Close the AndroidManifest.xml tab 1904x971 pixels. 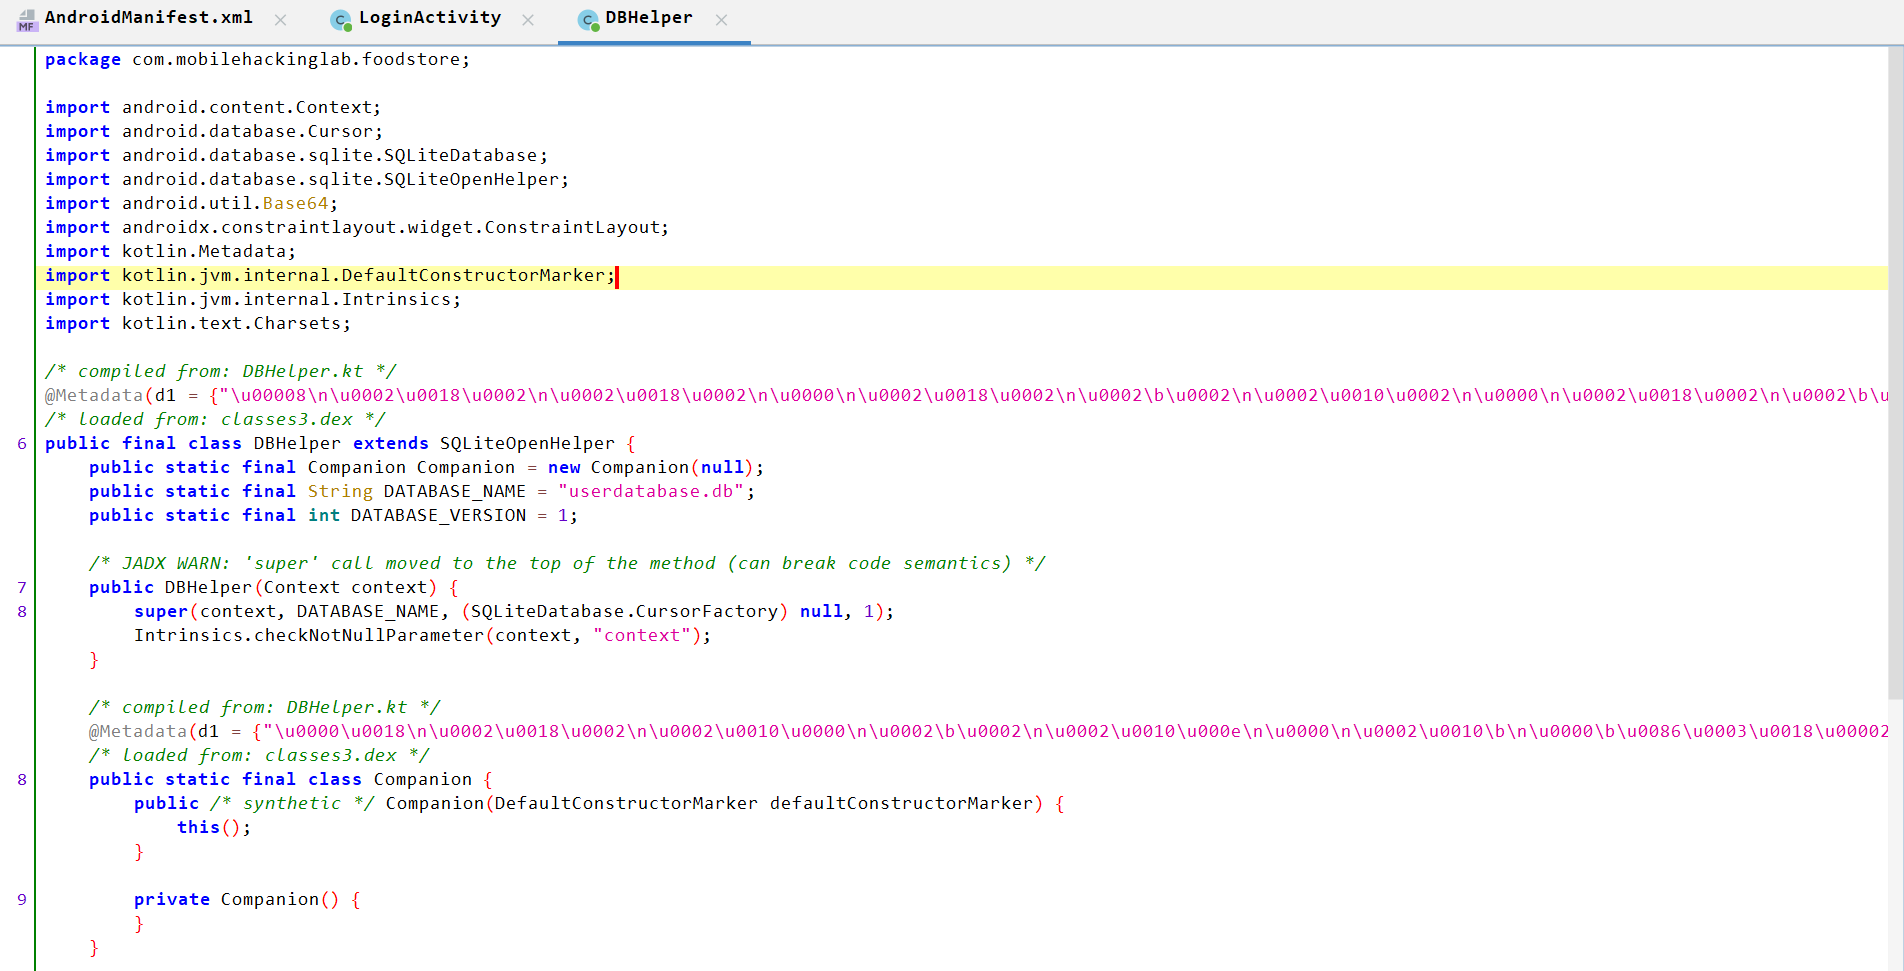point(279,19)
